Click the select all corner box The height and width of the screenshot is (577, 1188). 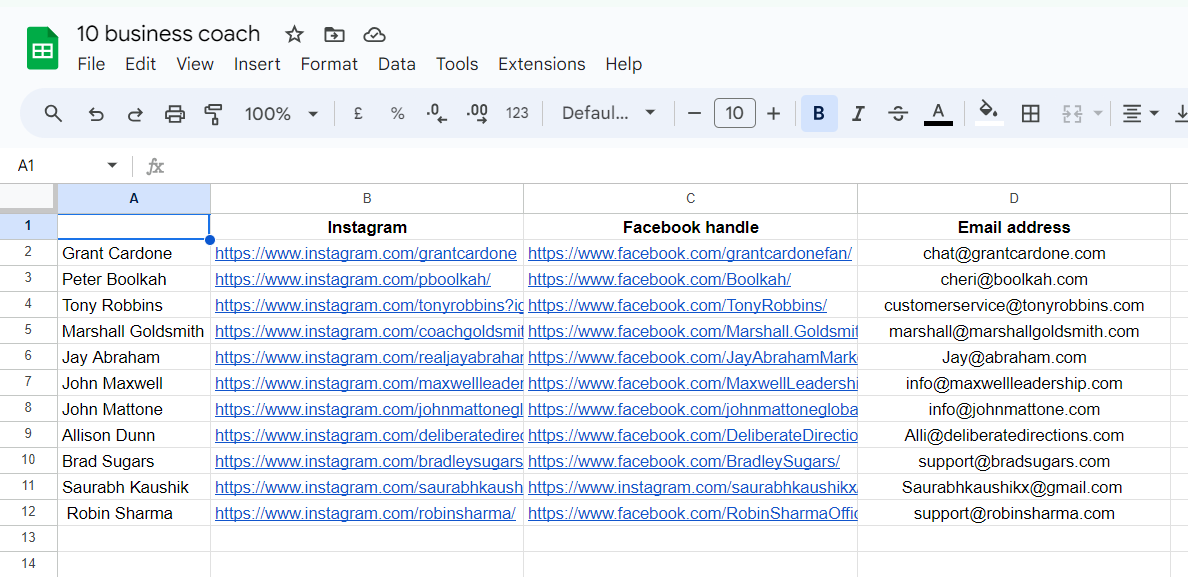[x=28, y=198]
